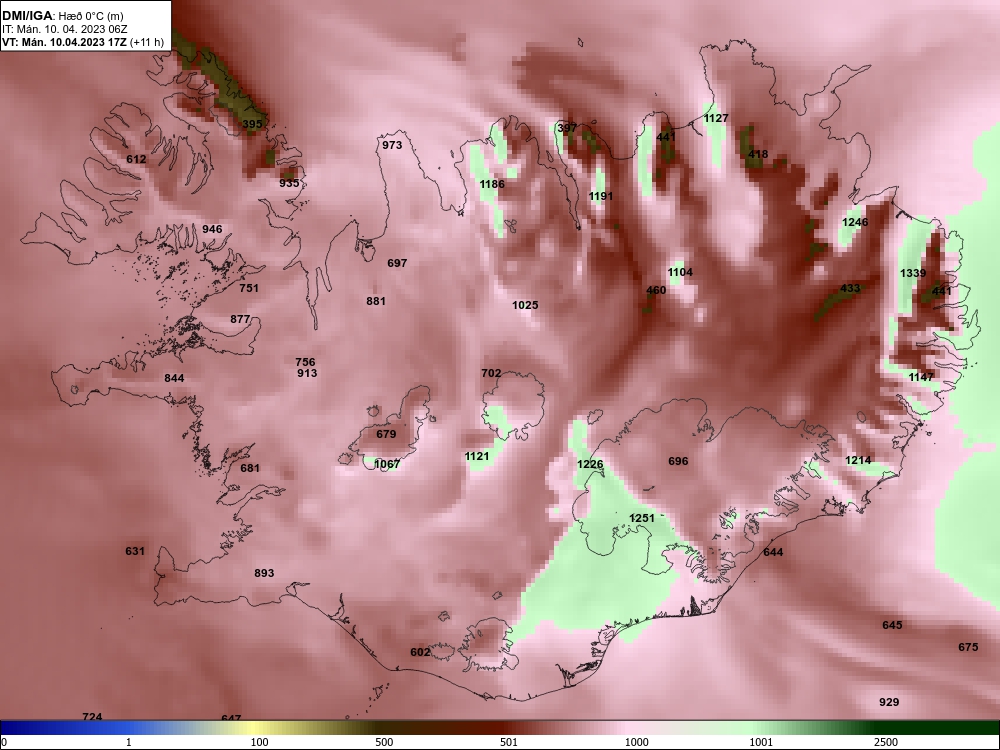Click the 696 value on the glacier
This screenshot has width=1000, height=750.
pos(679,461)
